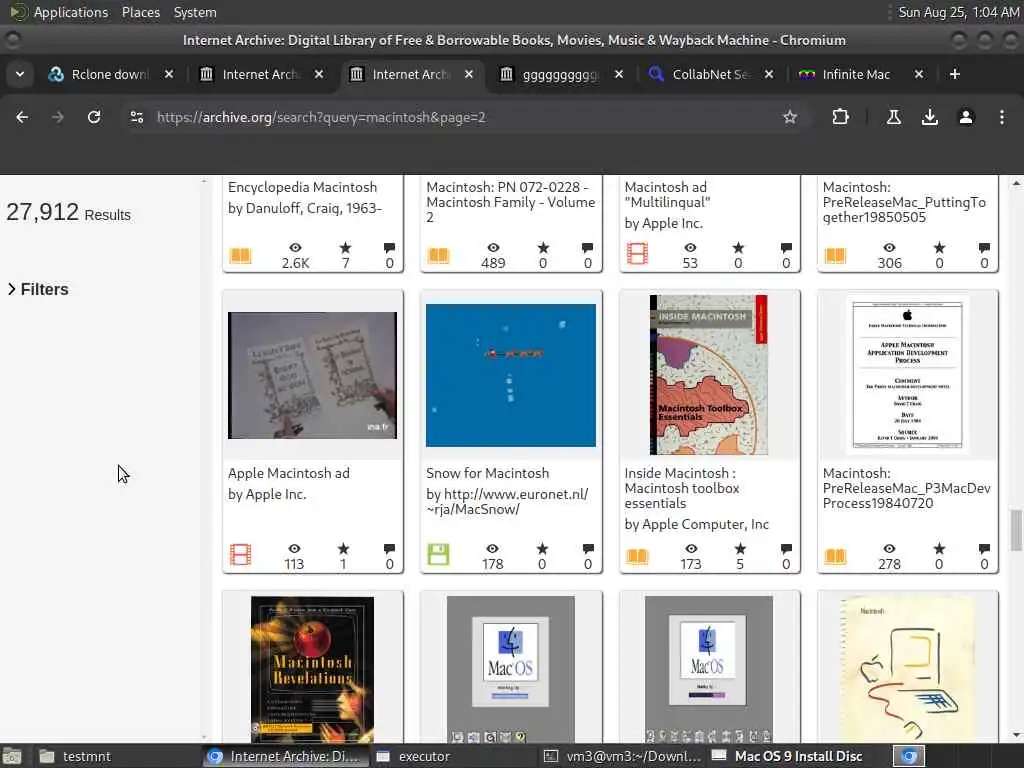Open testmnt folder in taskbar
Screen dimensions: 1024x768
[76, 756]
